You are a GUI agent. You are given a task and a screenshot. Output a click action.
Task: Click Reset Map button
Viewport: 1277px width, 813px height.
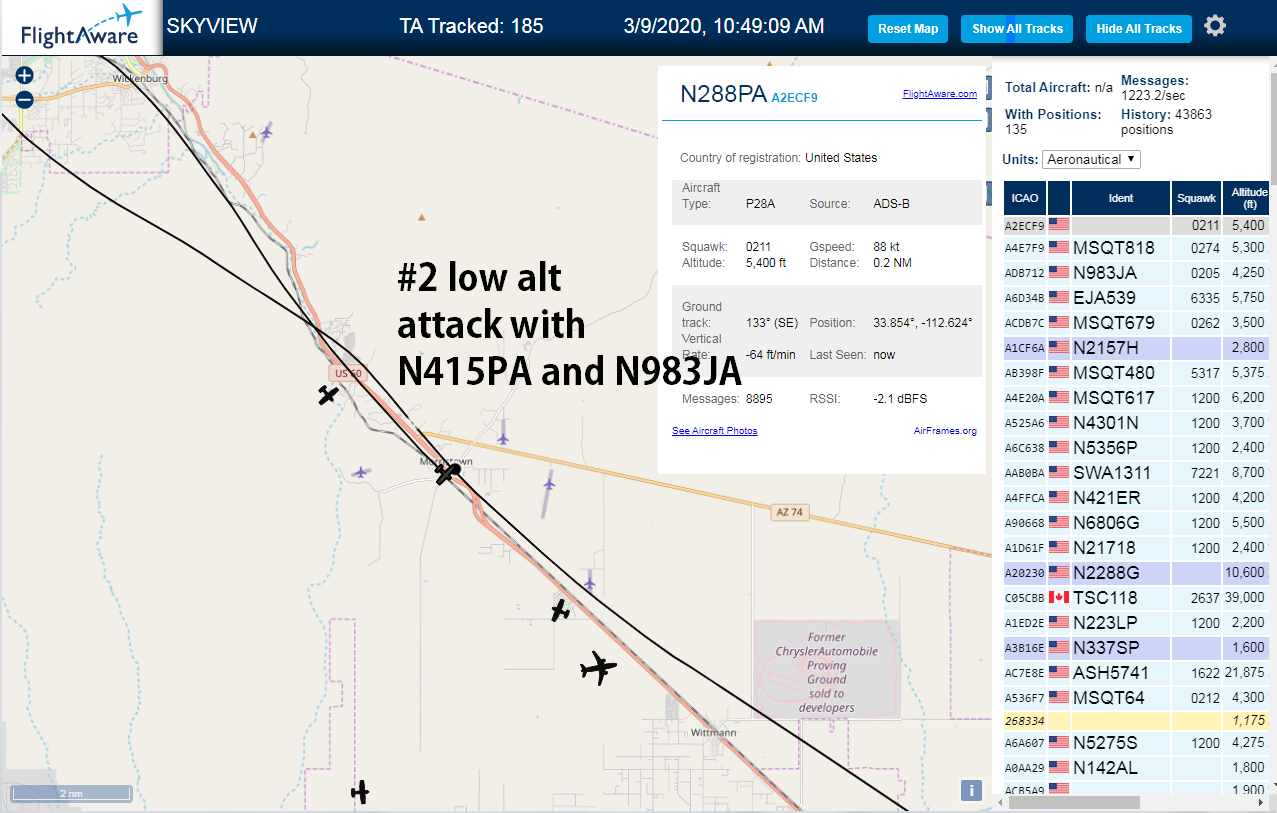point(908,29)
